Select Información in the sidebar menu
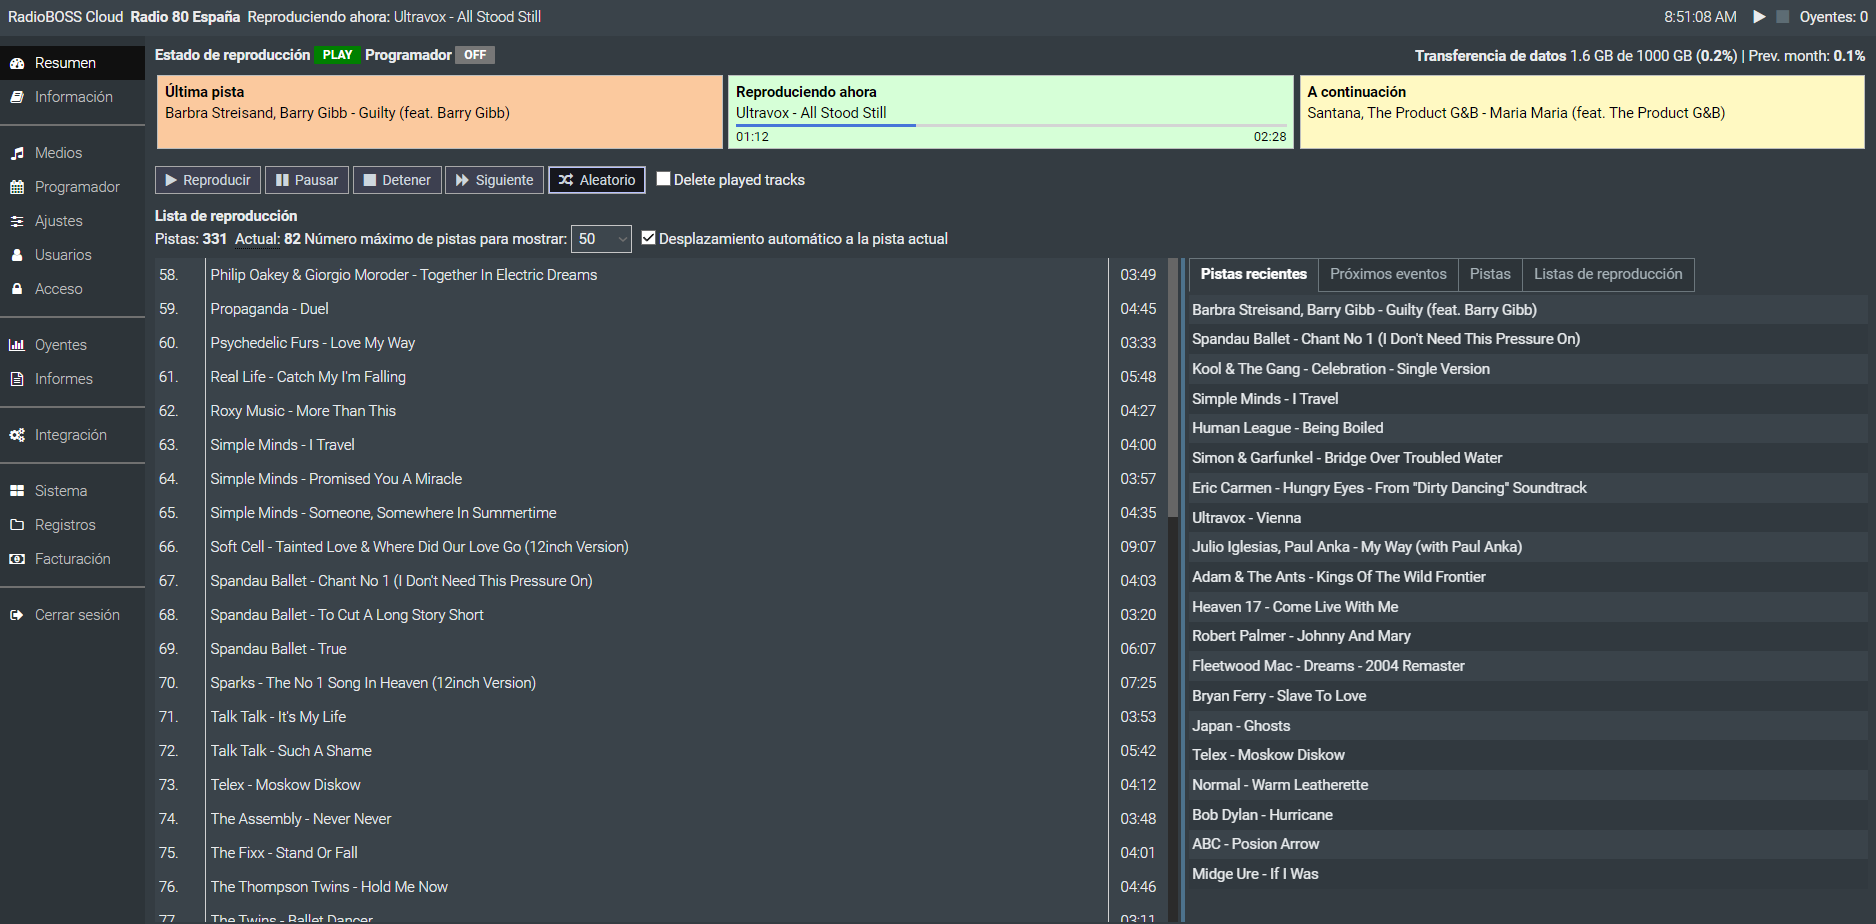 [x=72, y=97]
